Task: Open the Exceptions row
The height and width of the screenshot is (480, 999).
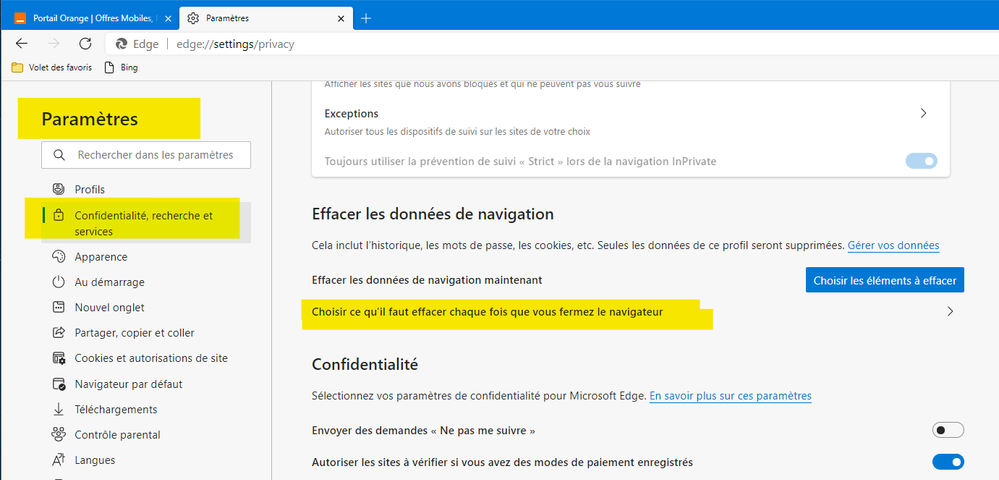Action: tap(631, 122)
